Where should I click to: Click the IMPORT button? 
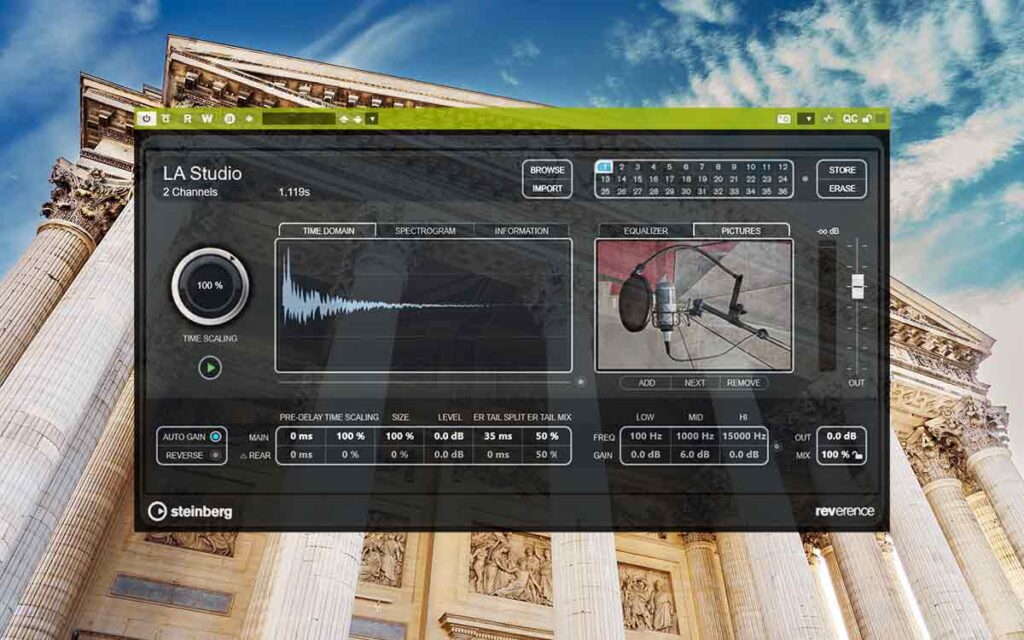[547, 188]
